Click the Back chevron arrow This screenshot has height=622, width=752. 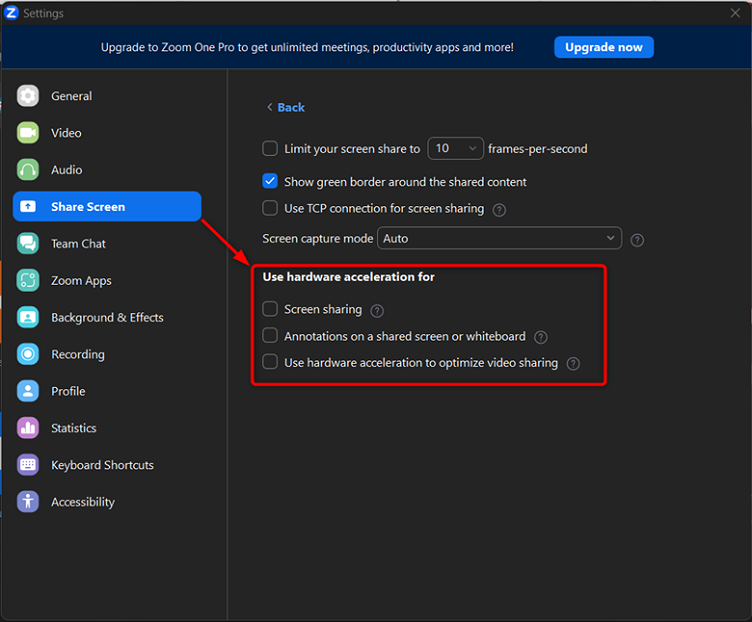pyautogui.click(x=270, y=107)
